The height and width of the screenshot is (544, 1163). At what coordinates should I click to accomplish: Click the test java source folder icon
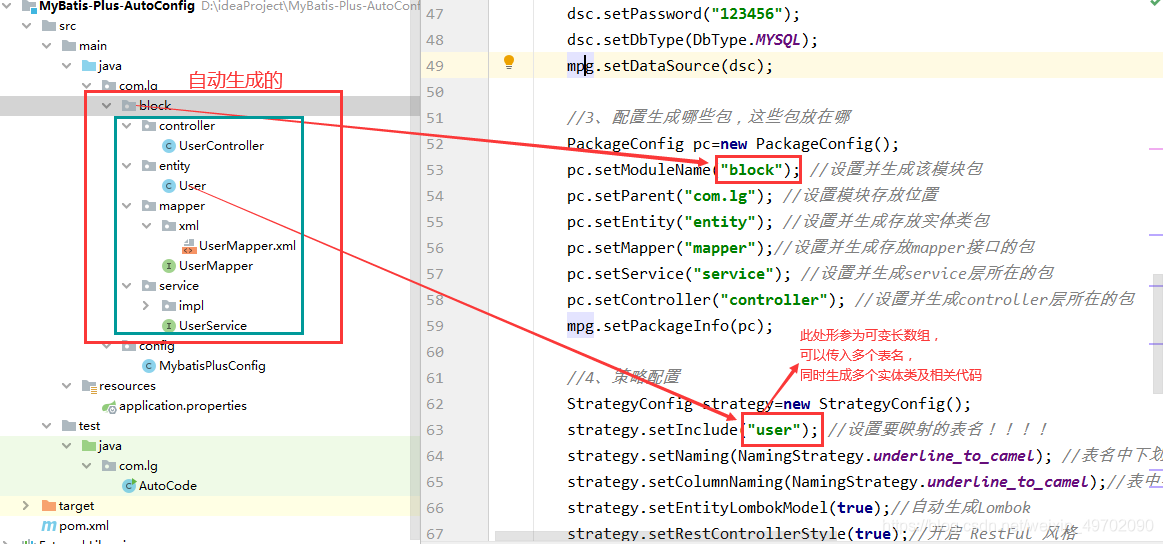89,446
